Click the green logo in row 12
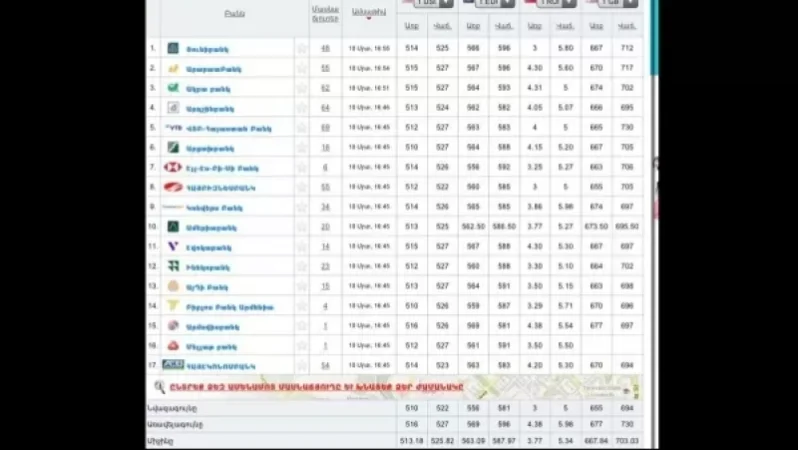Image resolution: width=798 pixels, height=450 pixels. tap(173, 266)
